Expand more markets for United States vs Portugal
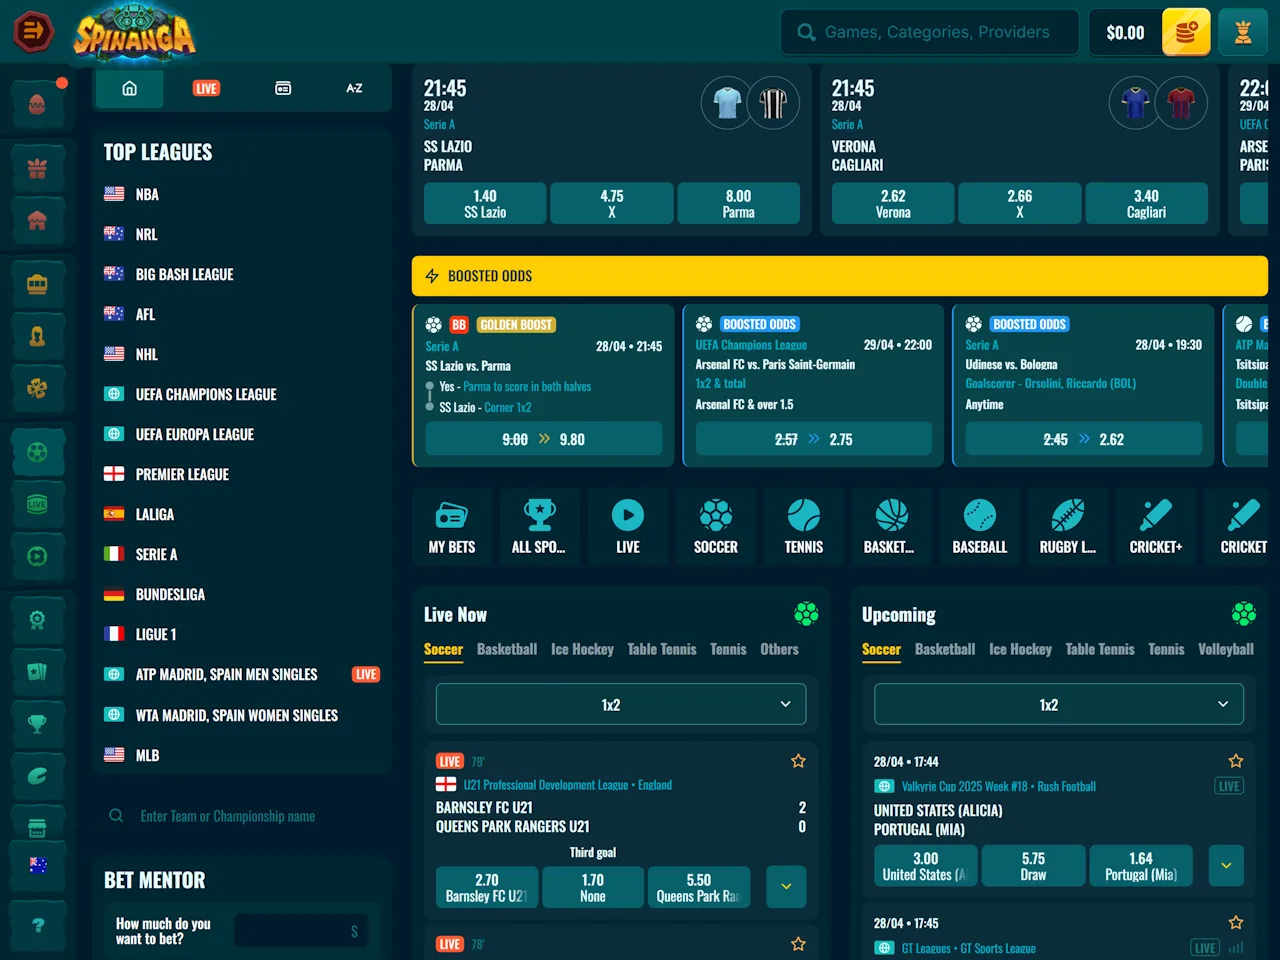Screen dimensions: 1280x960 click(x=1226, y=865)
